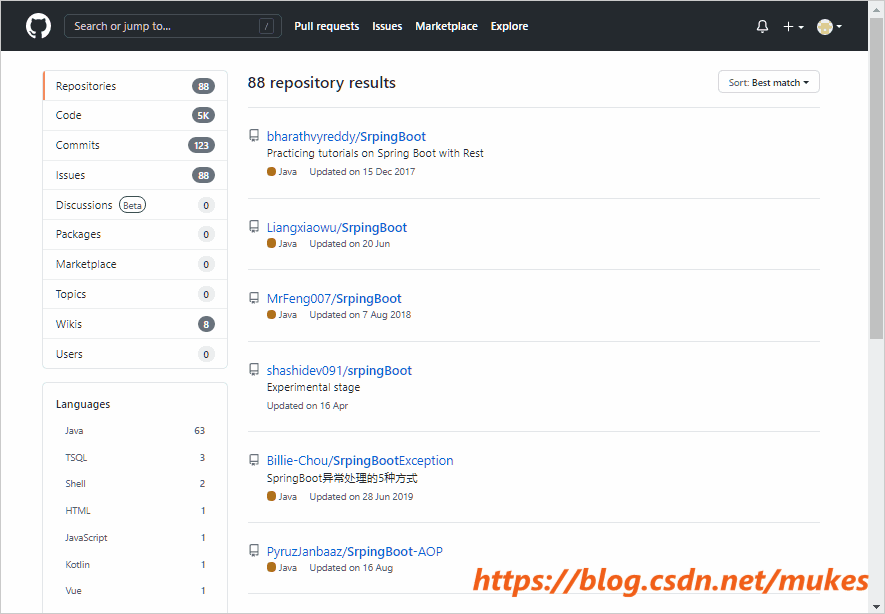Click repo icon beside shashidev091/srpingBoot
Screen dimensions: 885x614
254,369
